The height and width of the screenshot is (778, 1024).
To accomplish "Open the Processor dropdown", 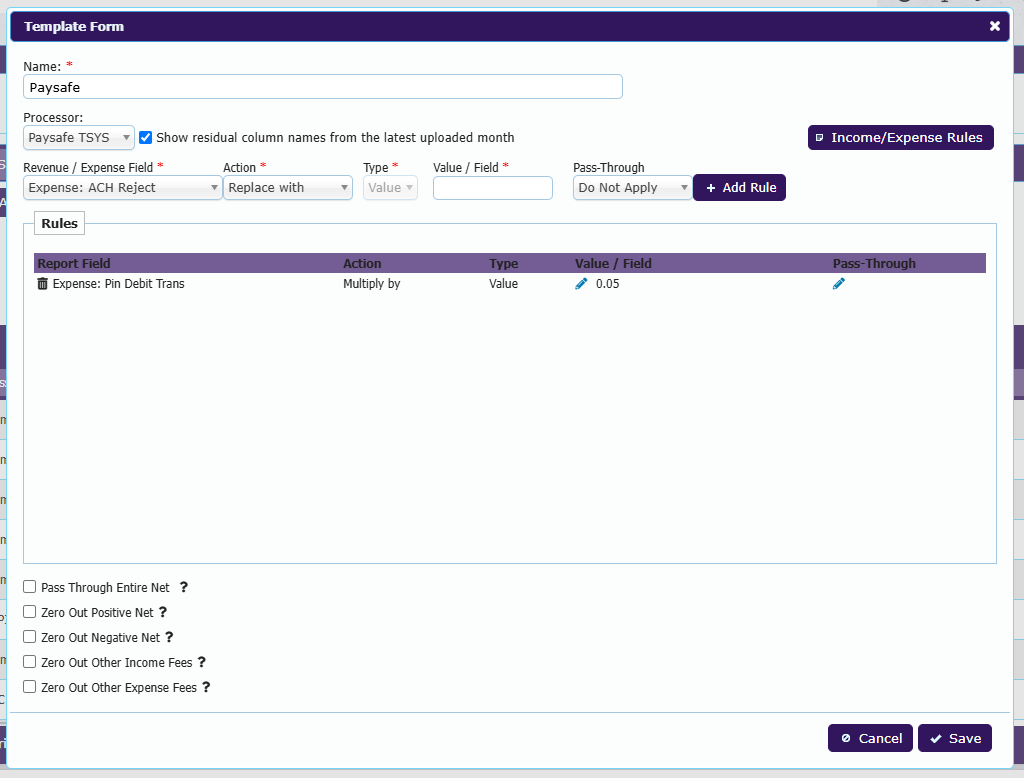I will [79, 138].
